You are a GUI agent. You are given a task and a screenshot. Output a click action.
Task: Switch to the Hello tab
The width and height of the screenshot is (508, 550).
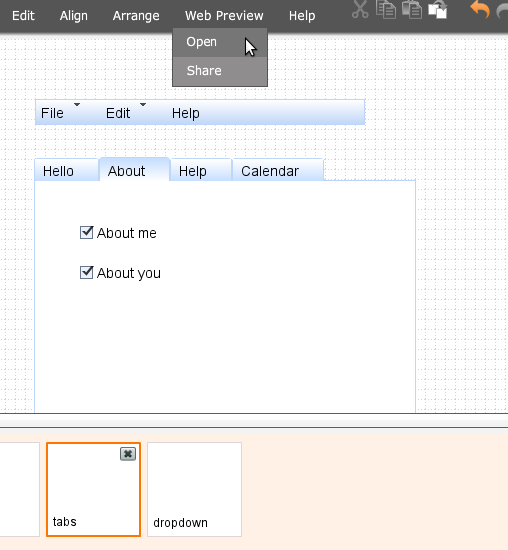[x=67, y=170]
